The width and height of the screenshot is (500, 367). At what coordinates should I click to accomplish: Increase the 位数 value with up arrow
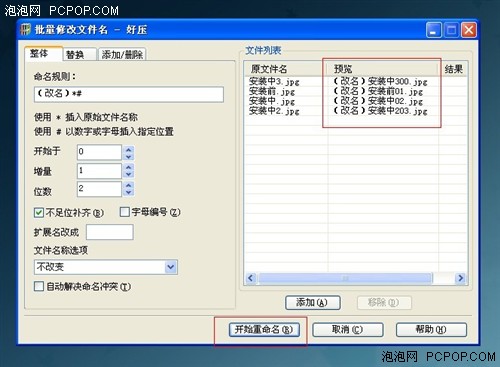click(x=129, y=185)
